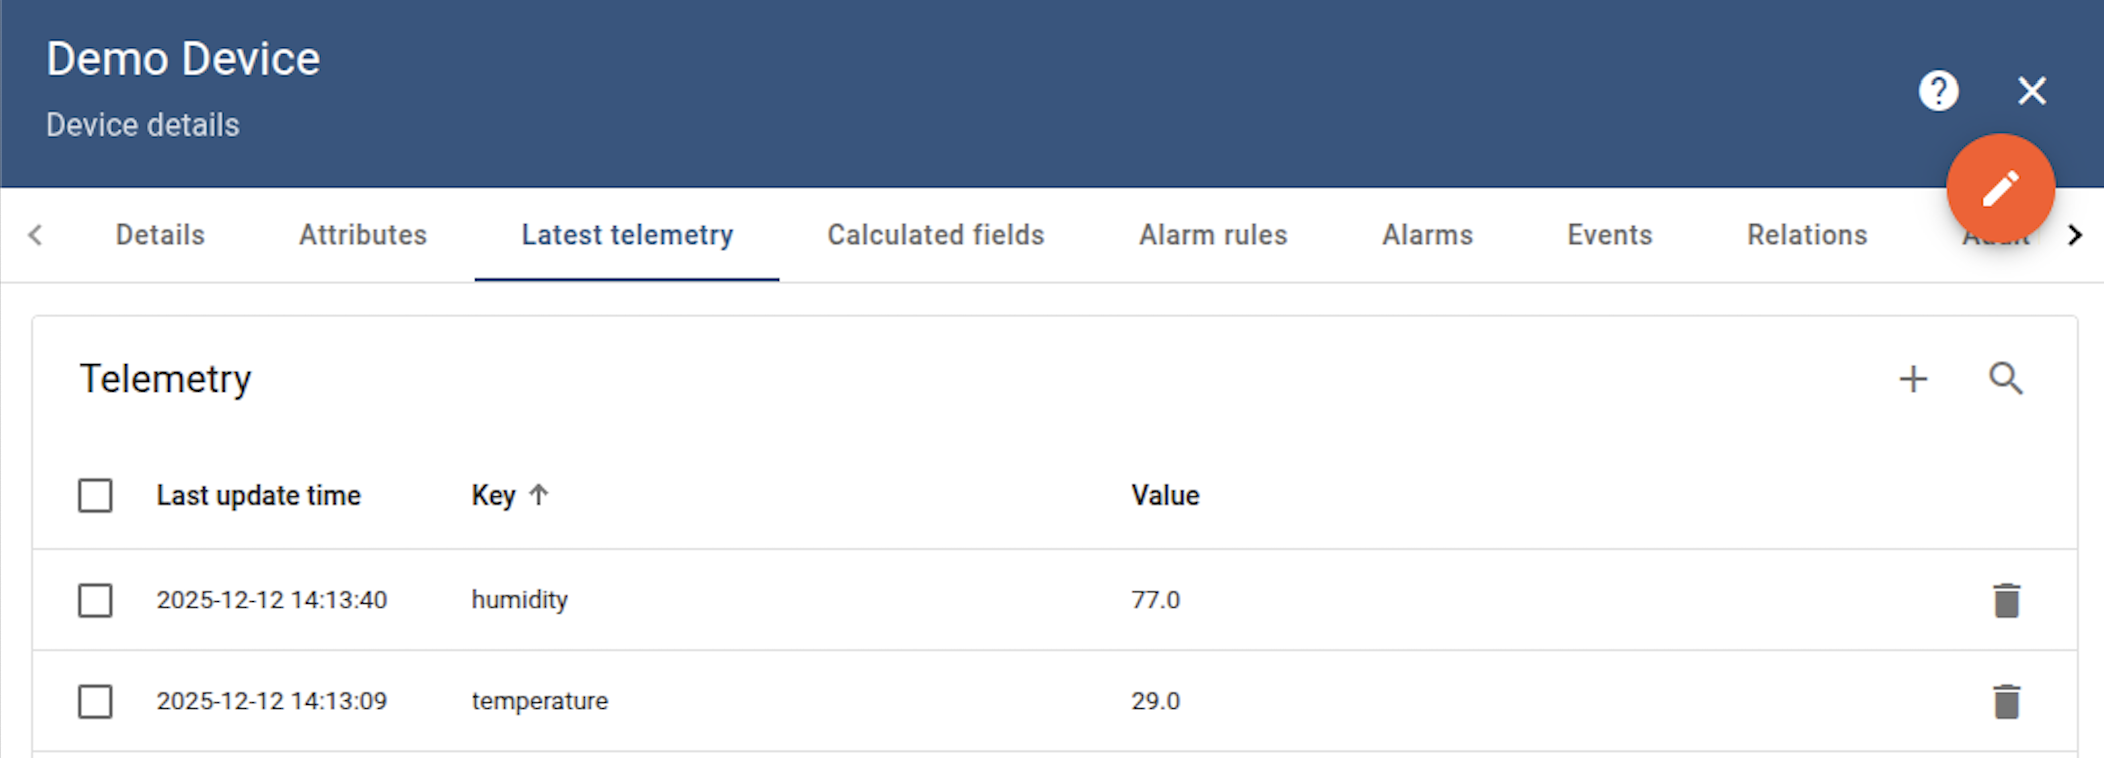
Task: Select the humidity key cell
Action: click(519, 600)
